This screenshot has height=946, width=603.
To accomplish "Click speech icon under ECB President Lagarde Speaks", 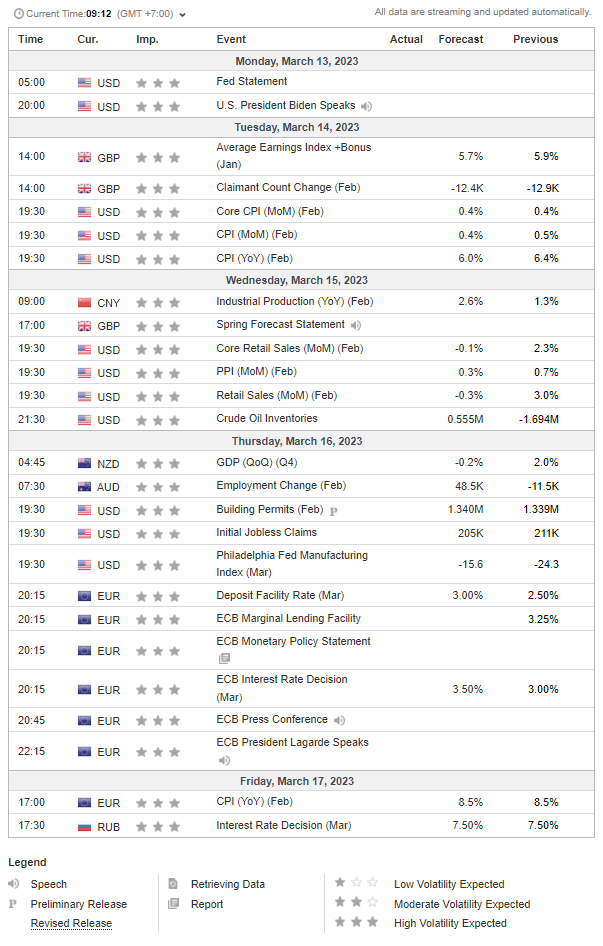I will coord(224,759).
